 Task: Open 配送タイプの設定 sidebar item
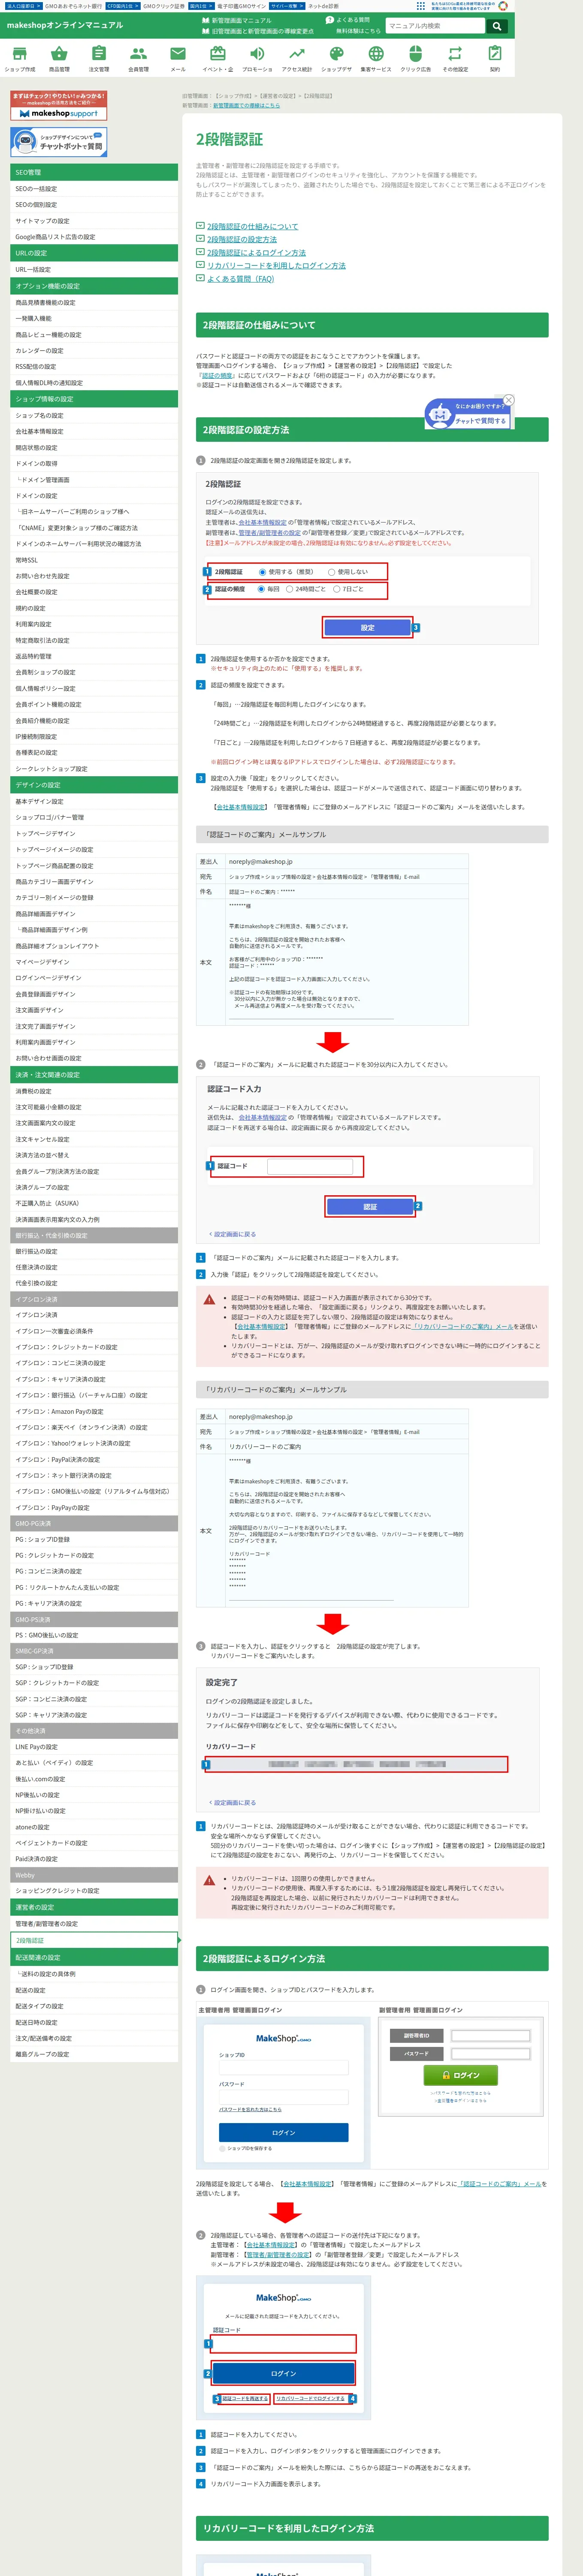point(94,2006)
